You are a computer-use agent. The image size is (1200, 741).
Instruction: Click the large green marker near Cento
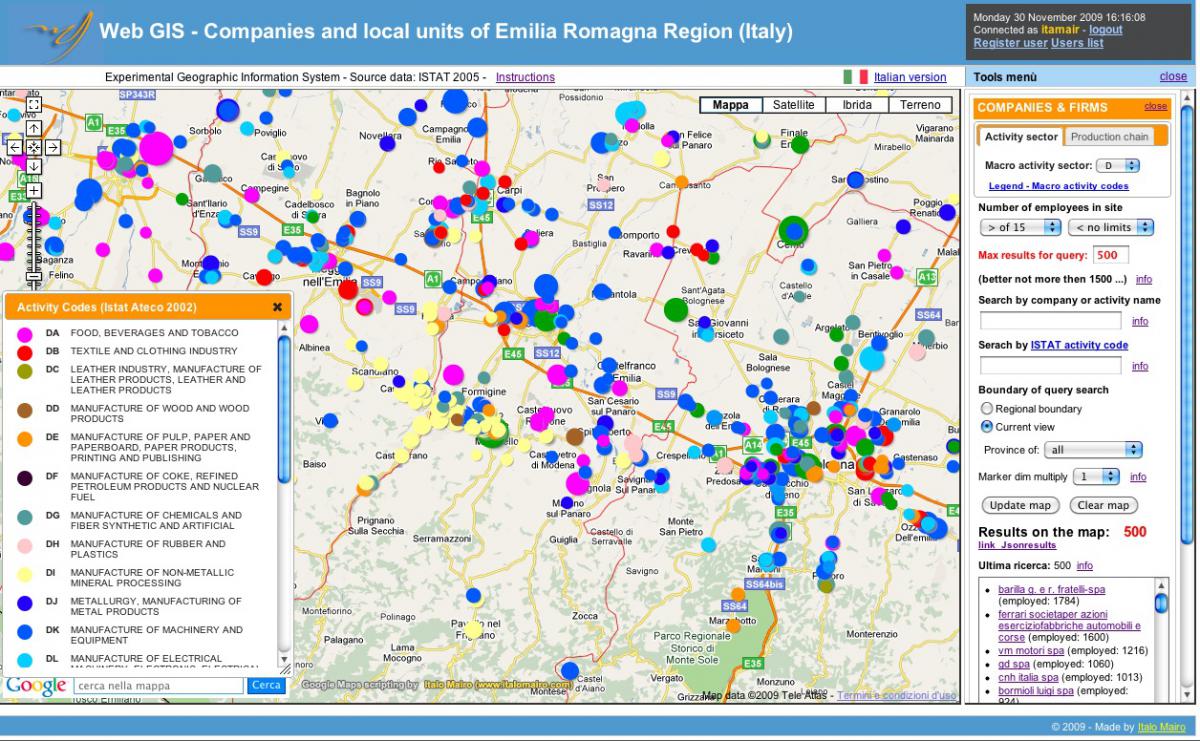(793, 230)
